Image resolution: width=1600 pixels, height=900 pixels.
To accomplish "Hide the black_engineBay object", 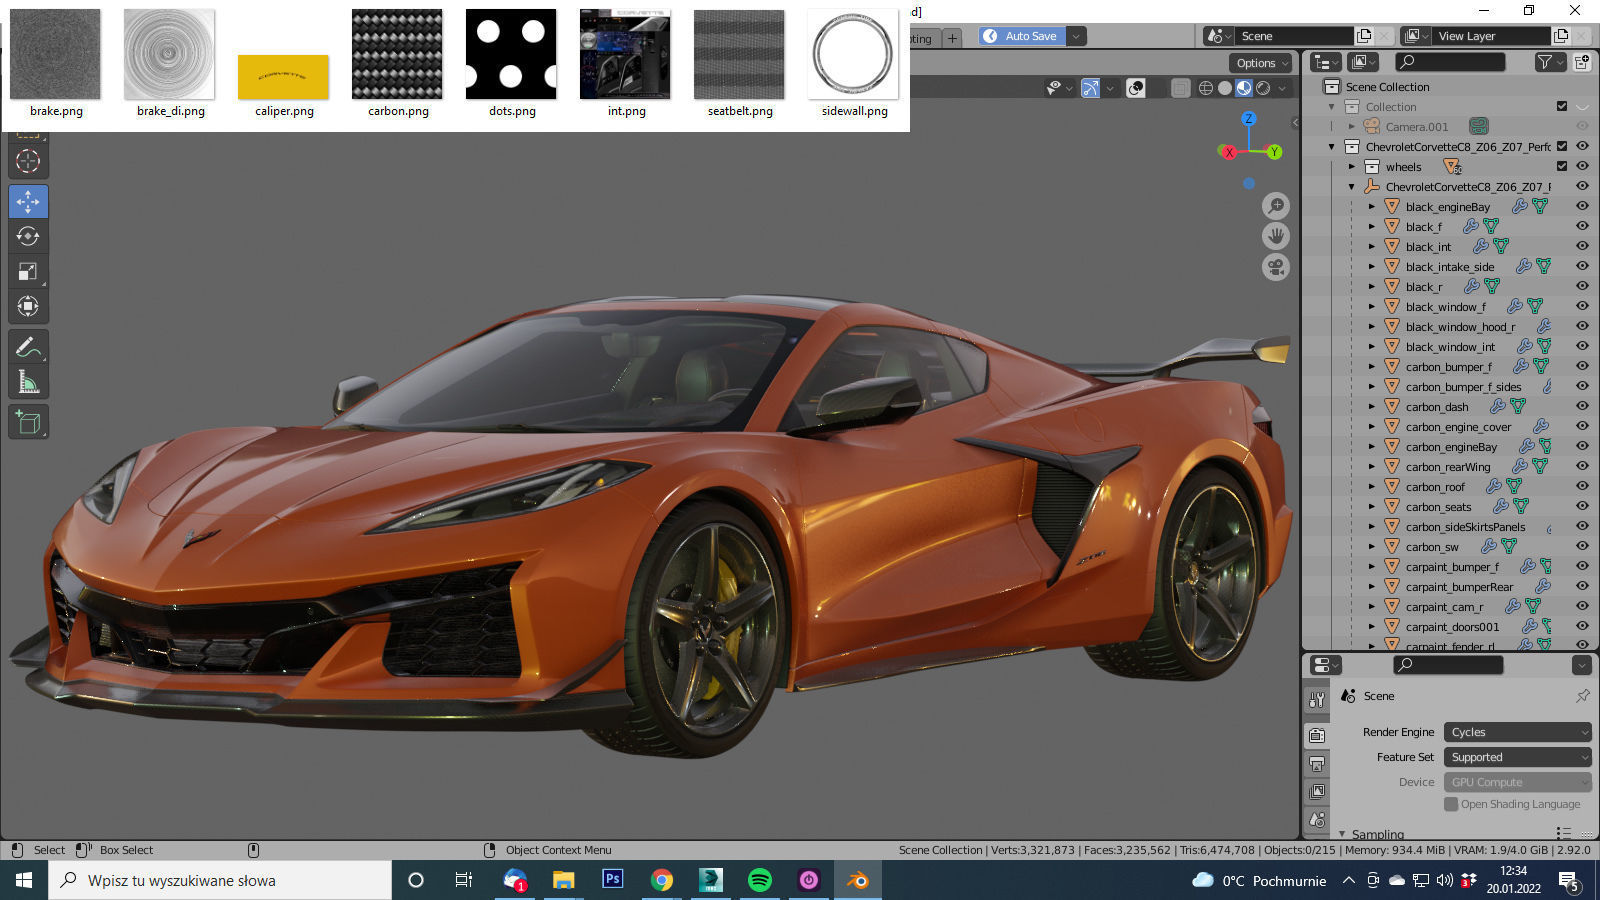I will 1582,206.
